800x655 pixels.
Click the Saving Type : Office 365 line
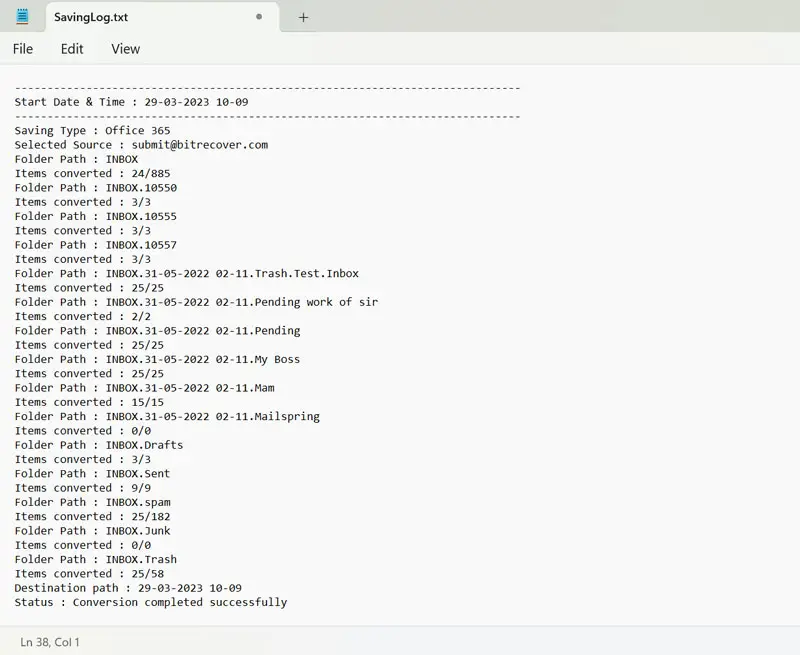point(92,131)
